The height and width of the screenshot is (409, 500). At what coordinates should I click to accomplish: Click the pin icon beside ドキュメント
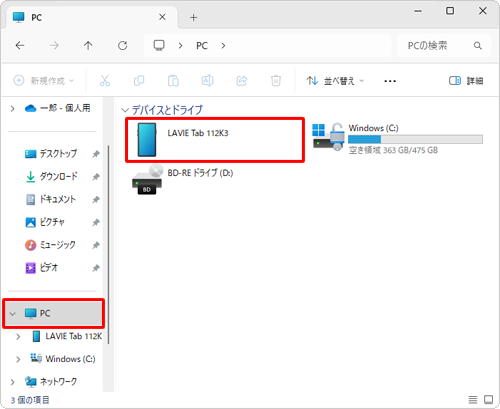[x=96, y=200]
